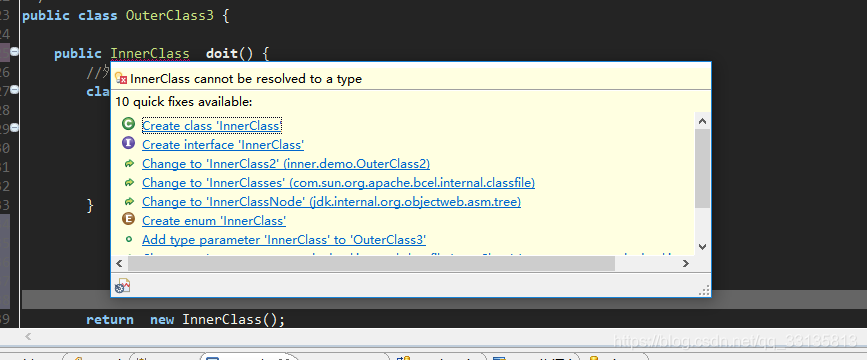
Task: Collapse the doit() method using its fold marker
Action: pos(14,51)
